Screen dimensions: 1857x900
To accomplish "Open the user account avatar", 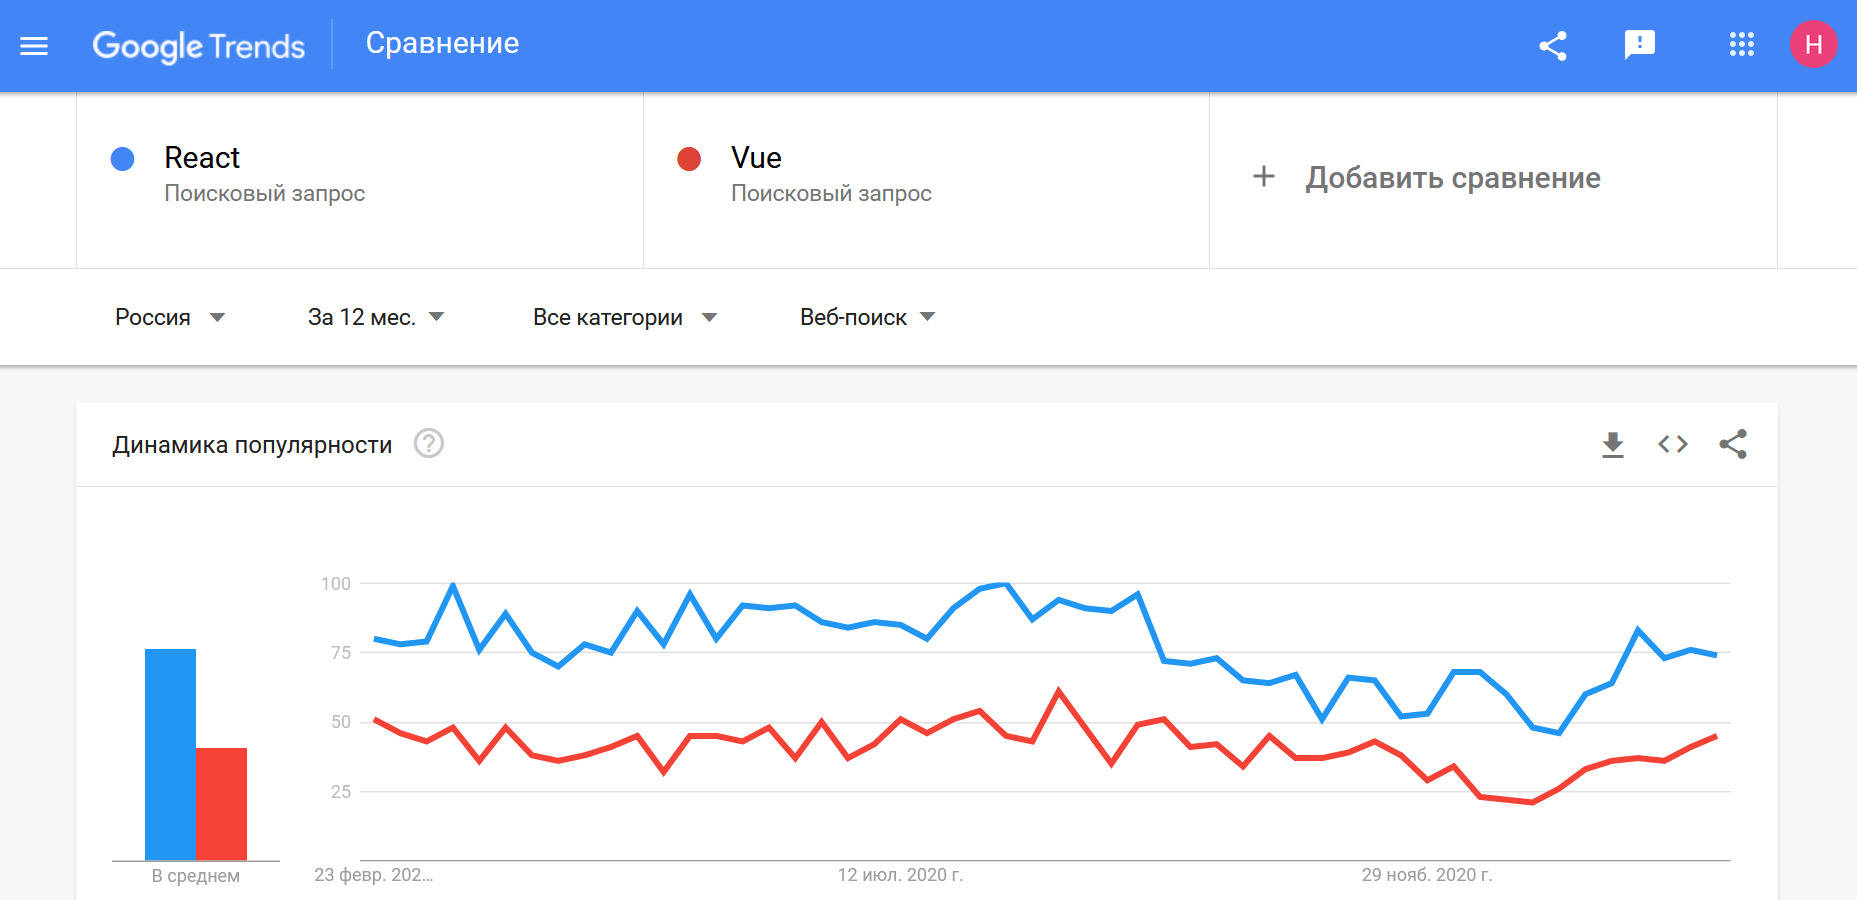I will tap(1813, 45).
